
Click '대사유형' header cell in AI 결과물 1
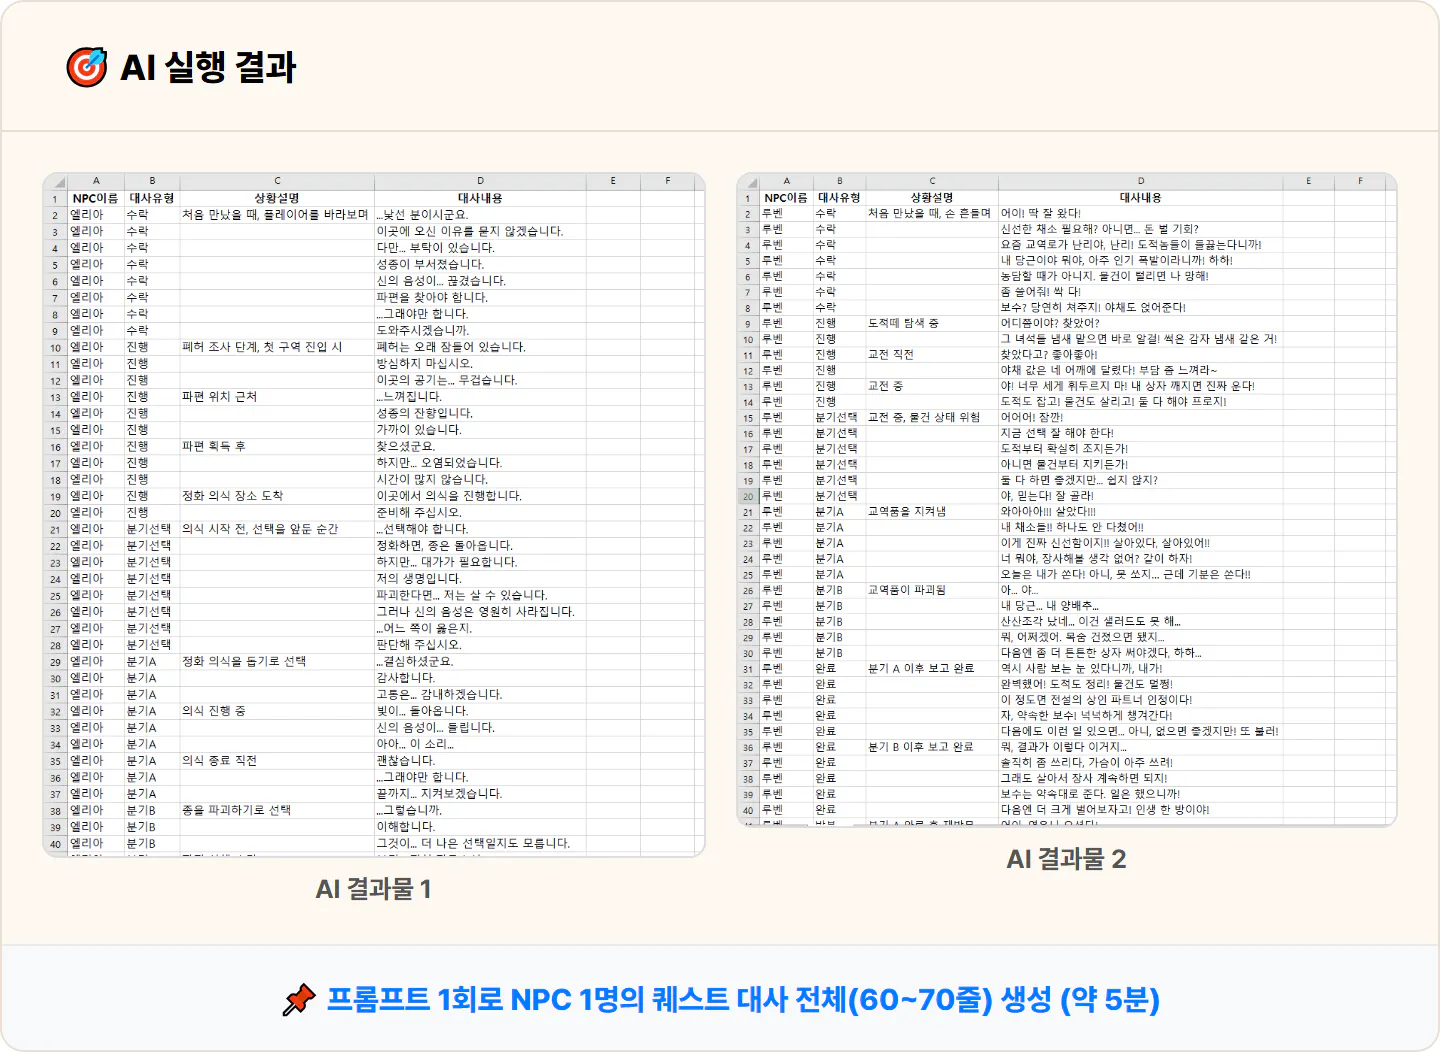pos(152,198)
